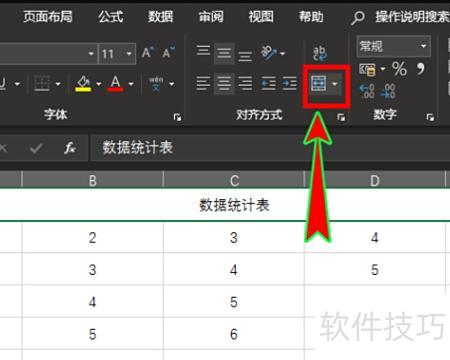This screenshot has height=360, width=450.
Task: Select column B header
Action: [93, 180]
